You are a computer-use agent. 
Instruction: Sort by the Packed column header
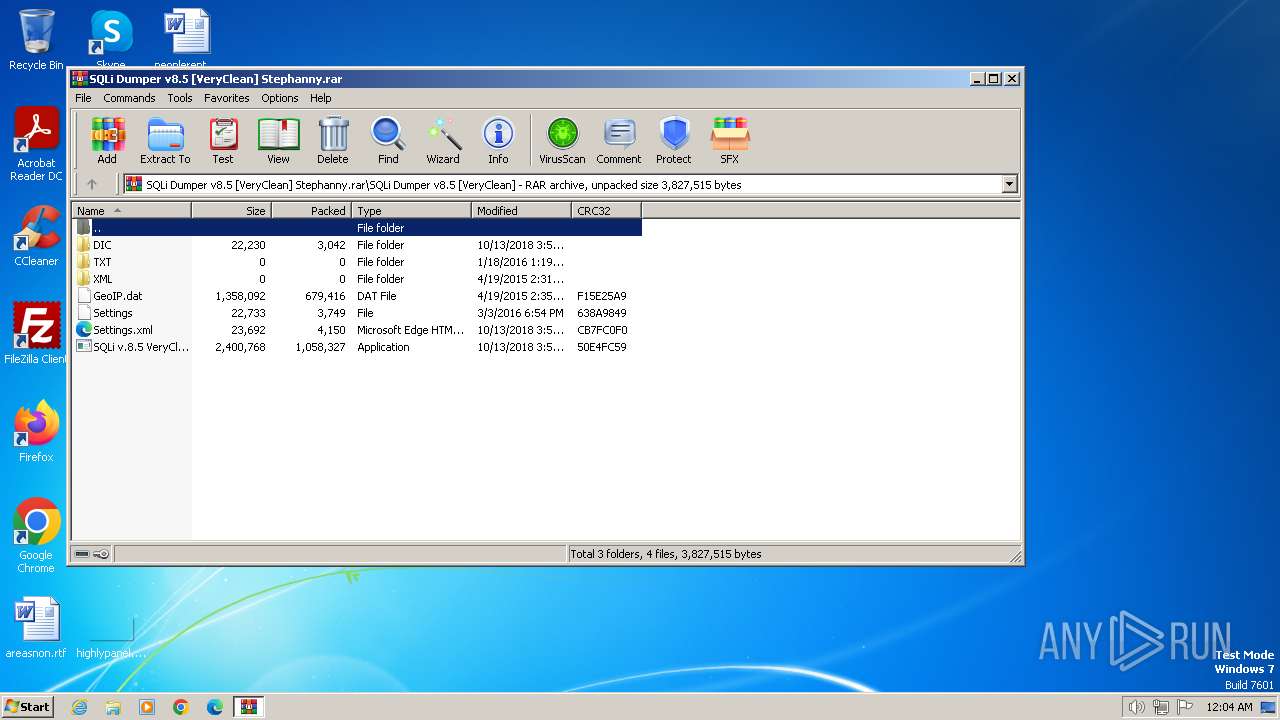[311, 210]
